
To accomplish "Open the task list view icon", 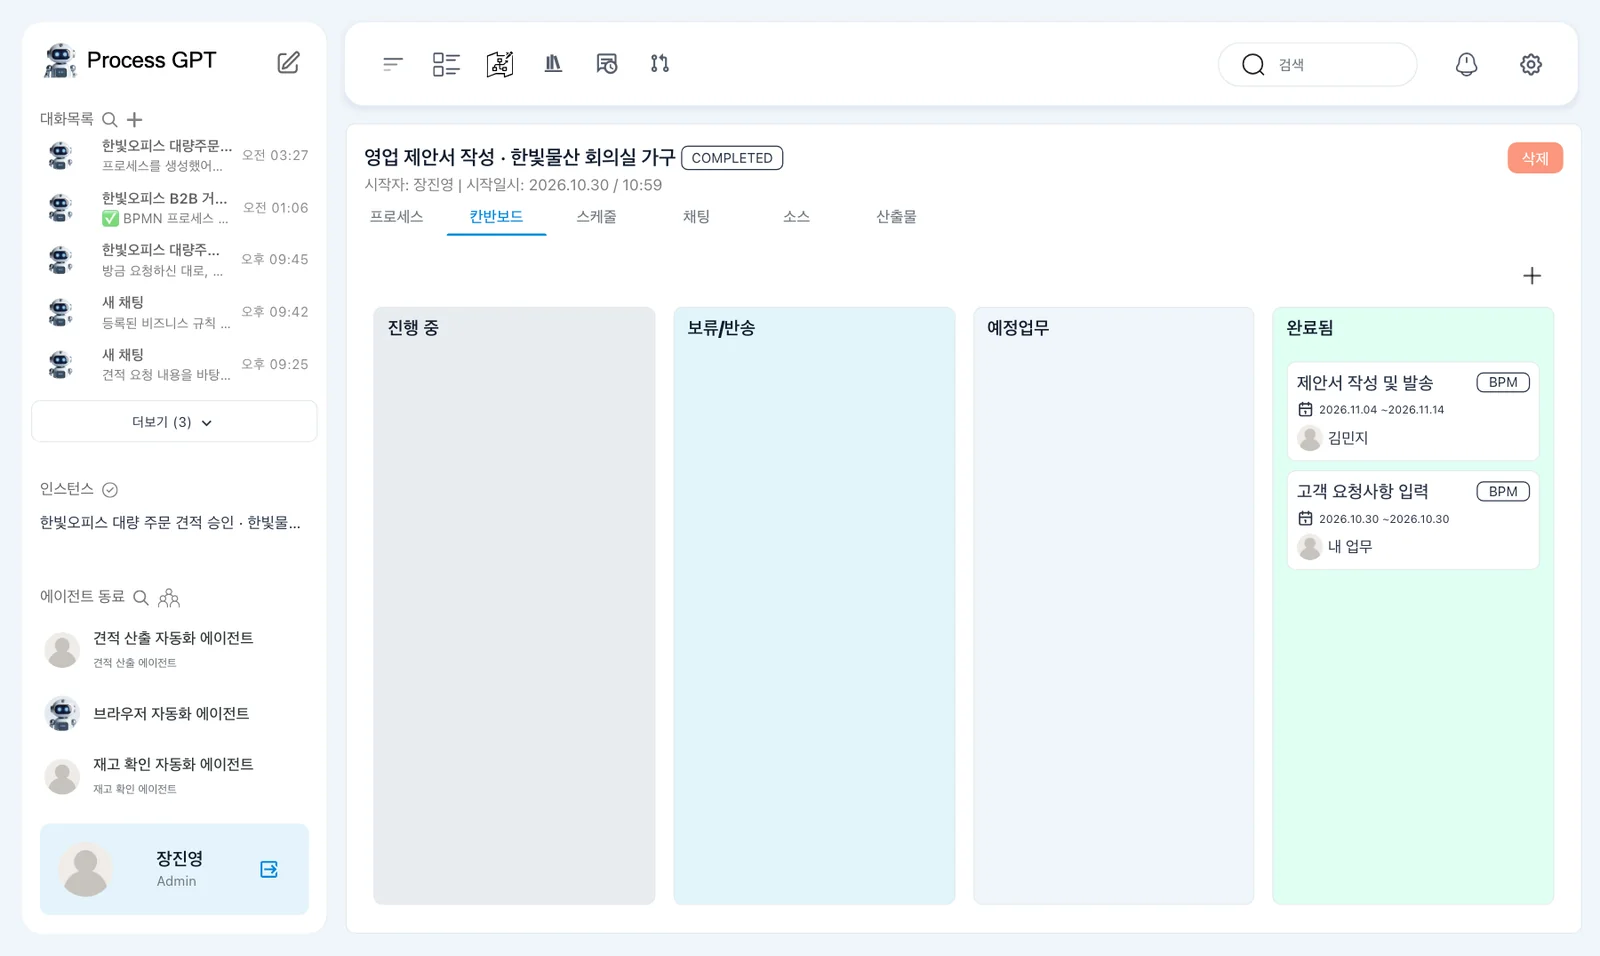I will 446,64.
